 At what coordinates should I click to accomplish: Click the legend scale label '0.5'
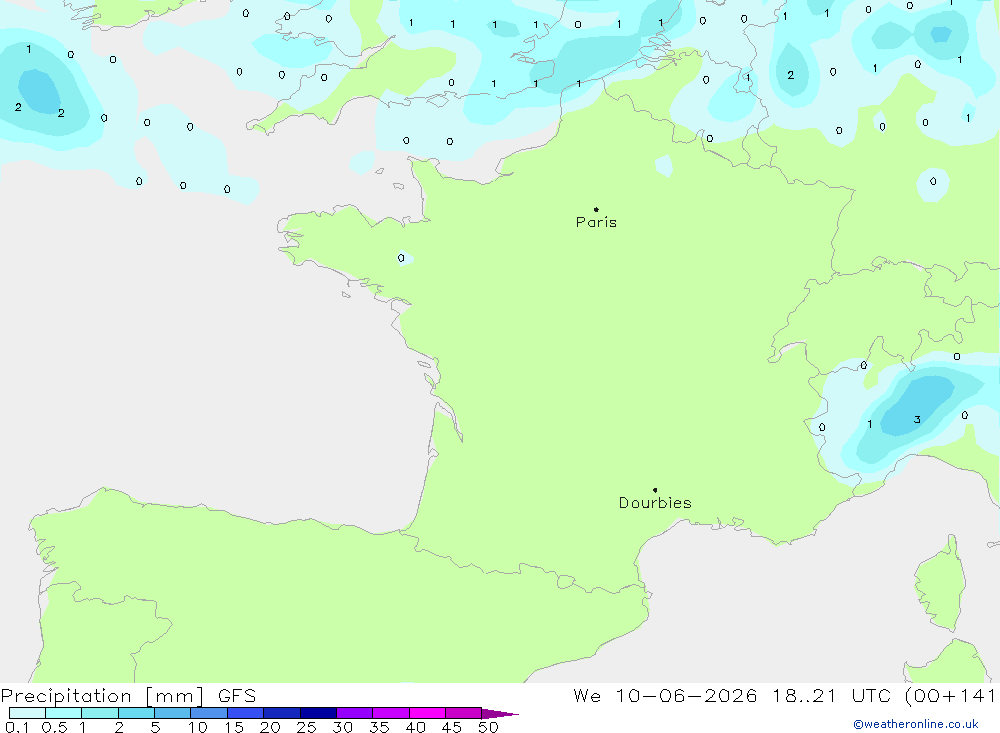click(x=54, y=727)
